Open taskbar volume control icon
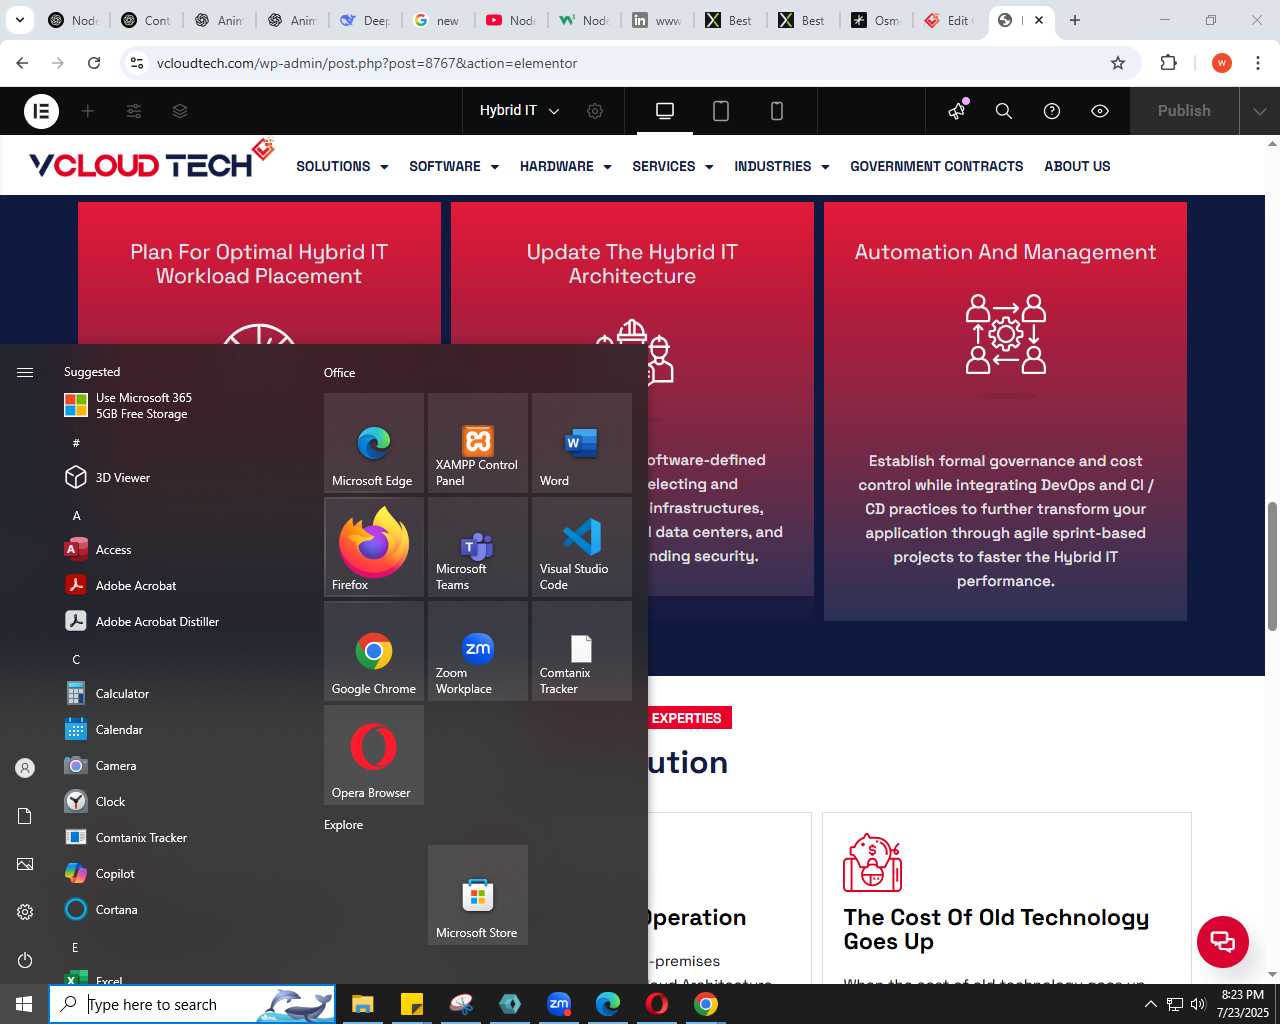This screenshot has height=1024, width=1280. coord(1198,1004)
